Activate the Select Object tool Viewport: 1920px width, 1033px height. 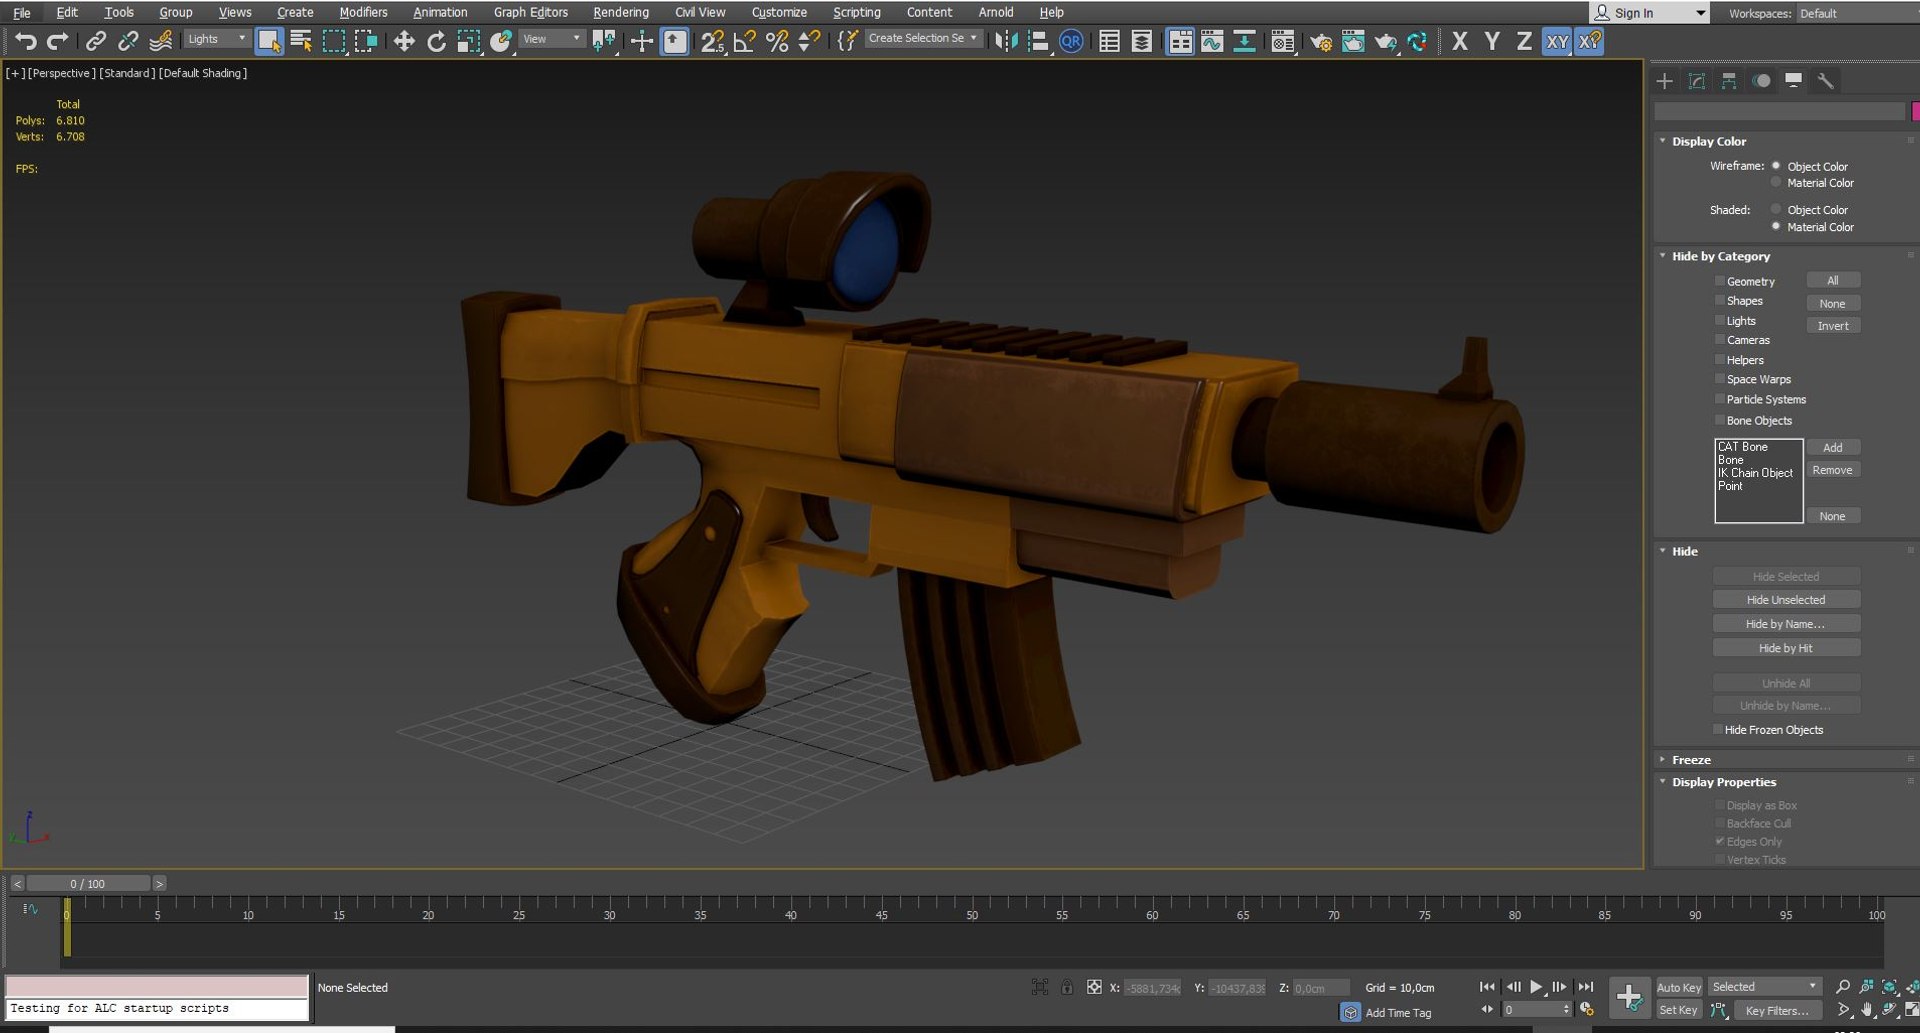pyautogui.click(x=269, y=41)
